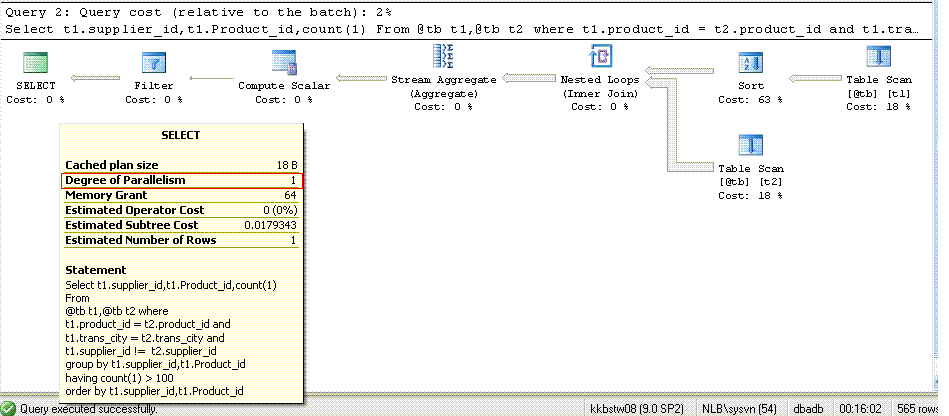Select the Table Scan [t1] icon

[878, 57]
